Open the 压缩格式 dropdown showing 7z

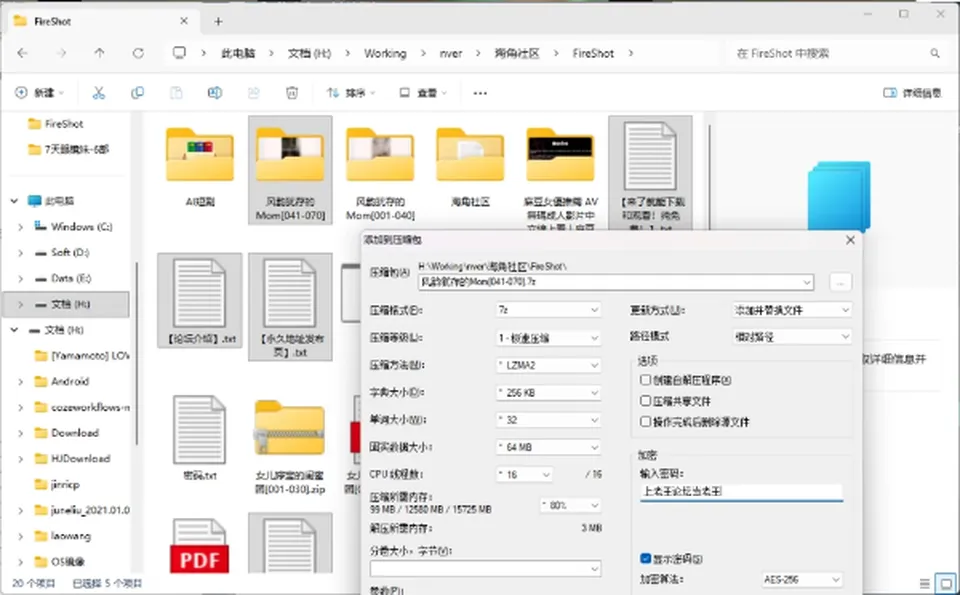pos(548,310)
